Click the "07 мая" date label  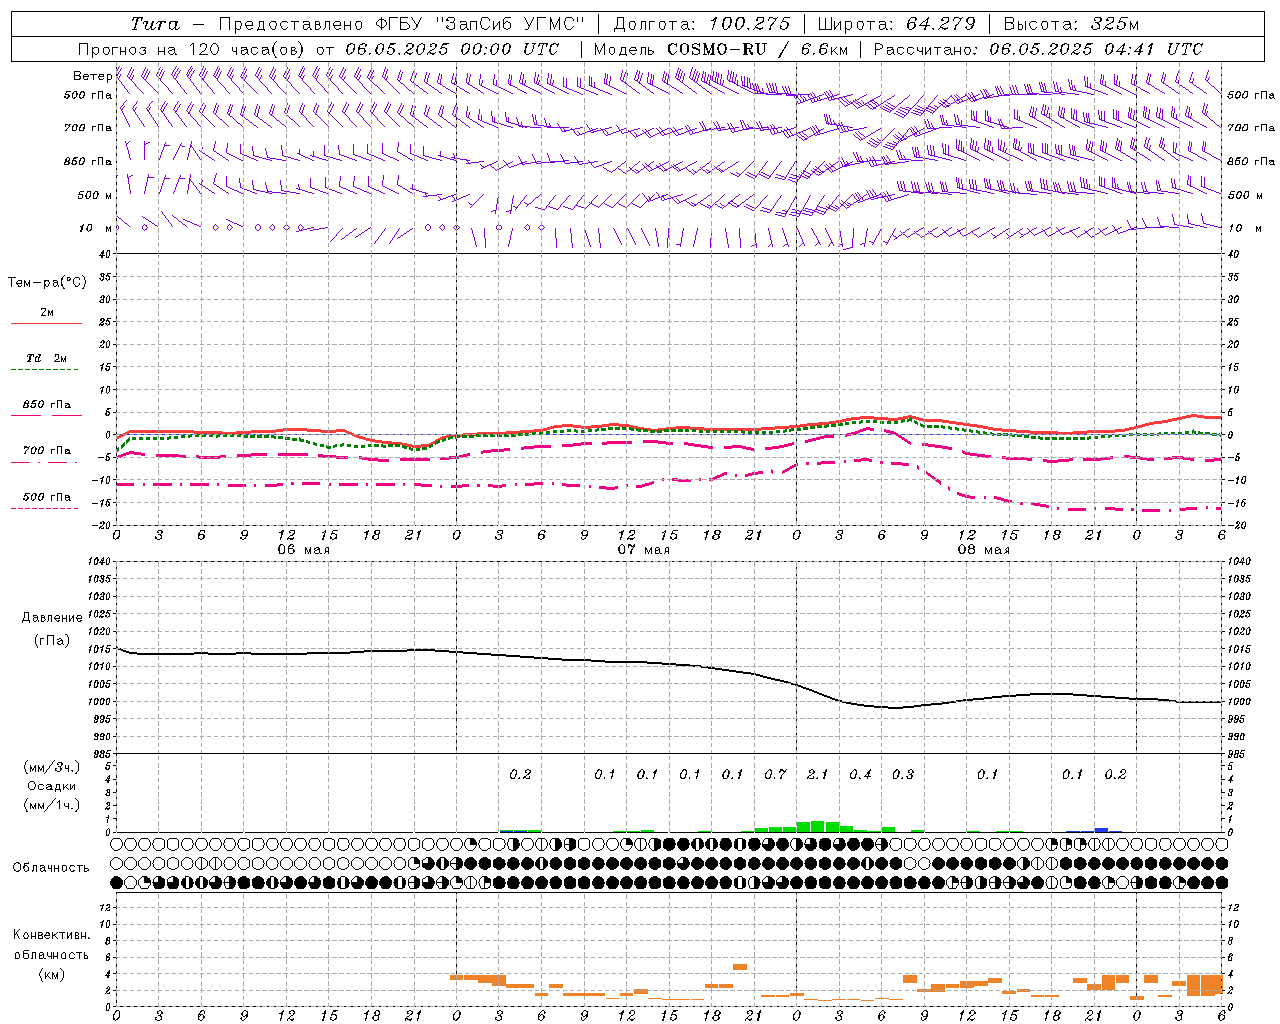point(643,550)
